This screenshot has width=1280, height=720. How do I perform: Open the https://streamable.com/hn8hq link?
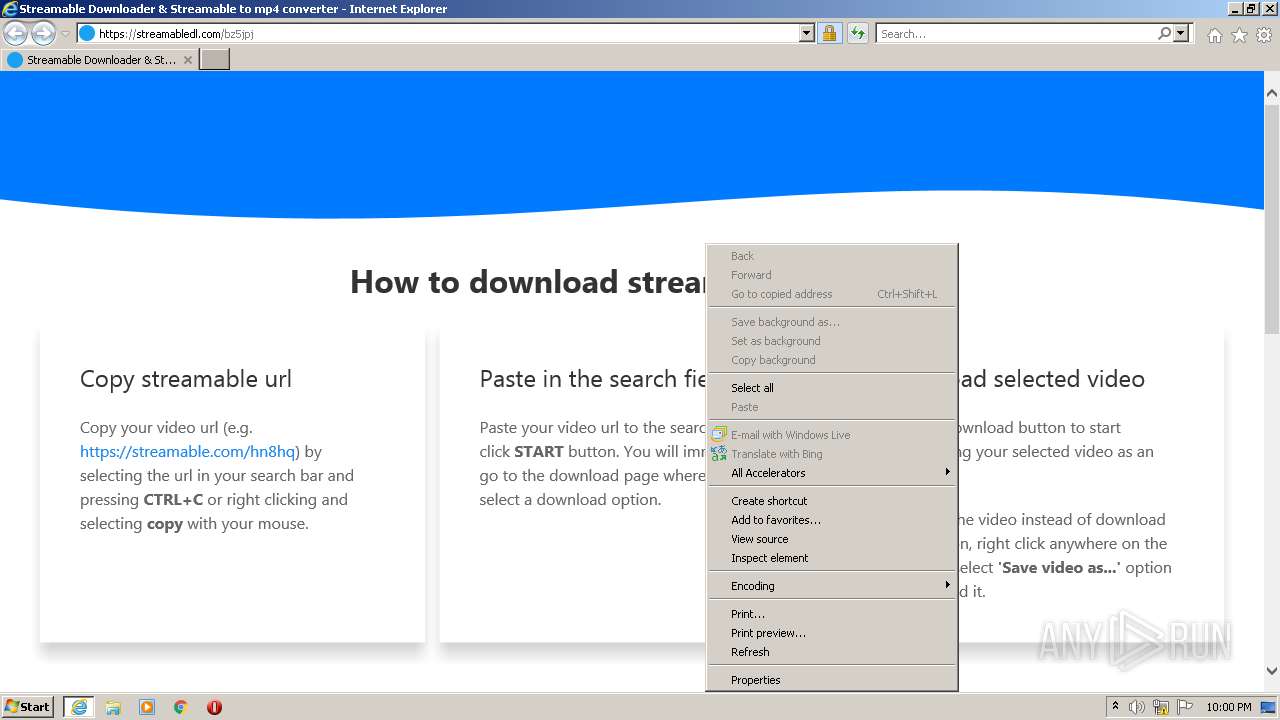187,451
